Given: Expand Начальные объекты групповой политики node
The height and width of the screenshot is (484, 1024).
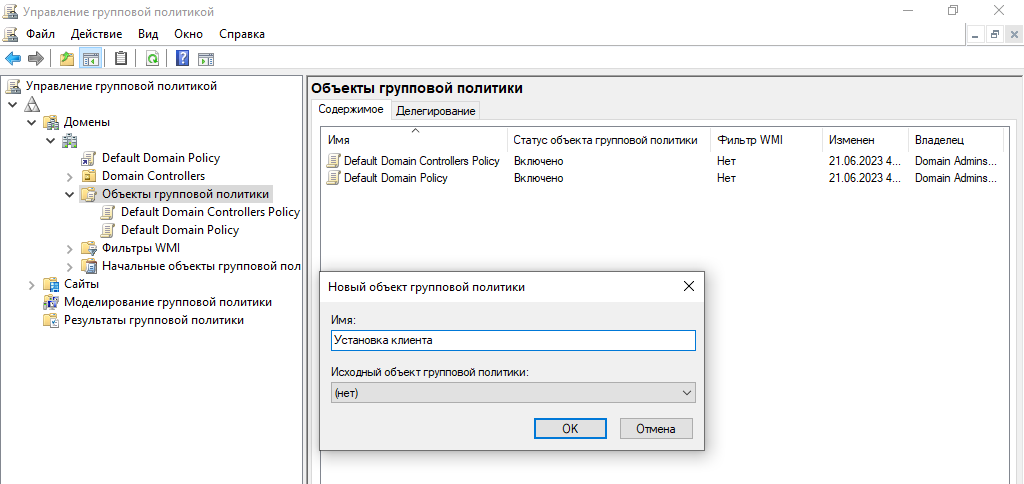Looking at the screenshot, I should (x=71, y=266).
